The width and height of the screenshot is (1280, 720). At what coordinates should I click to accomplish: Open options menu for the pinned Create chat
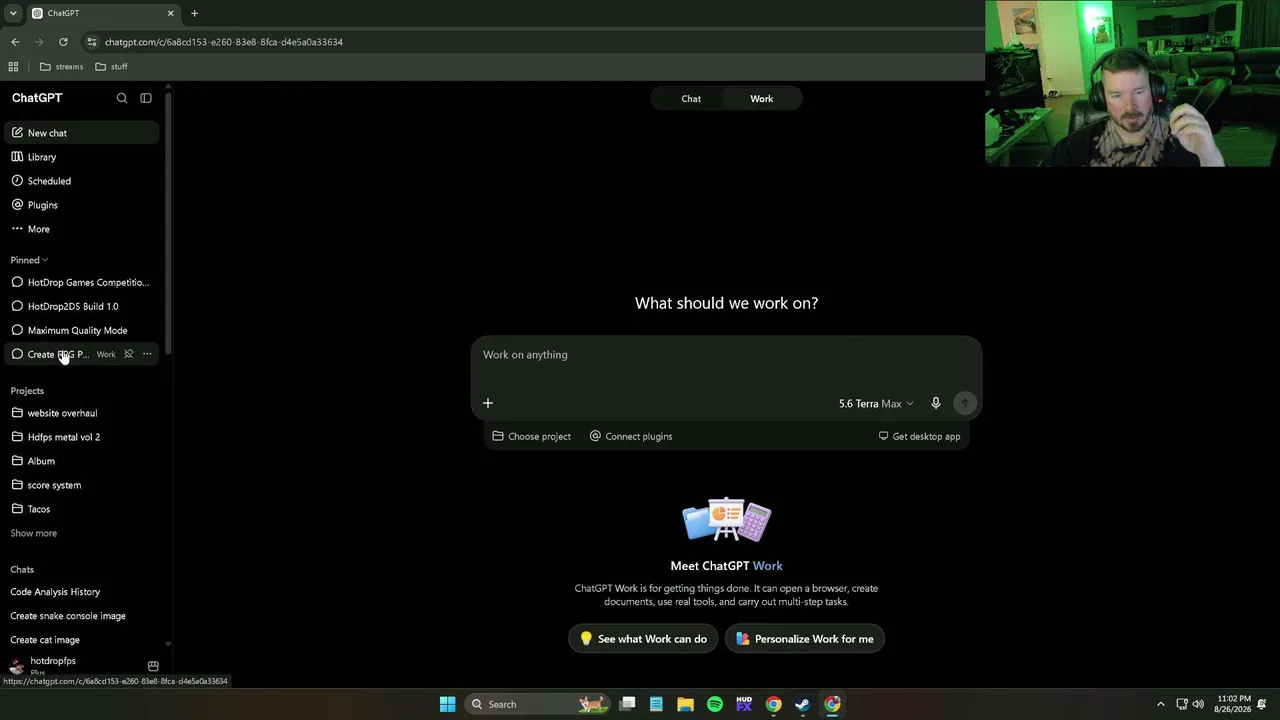[147, 354]
